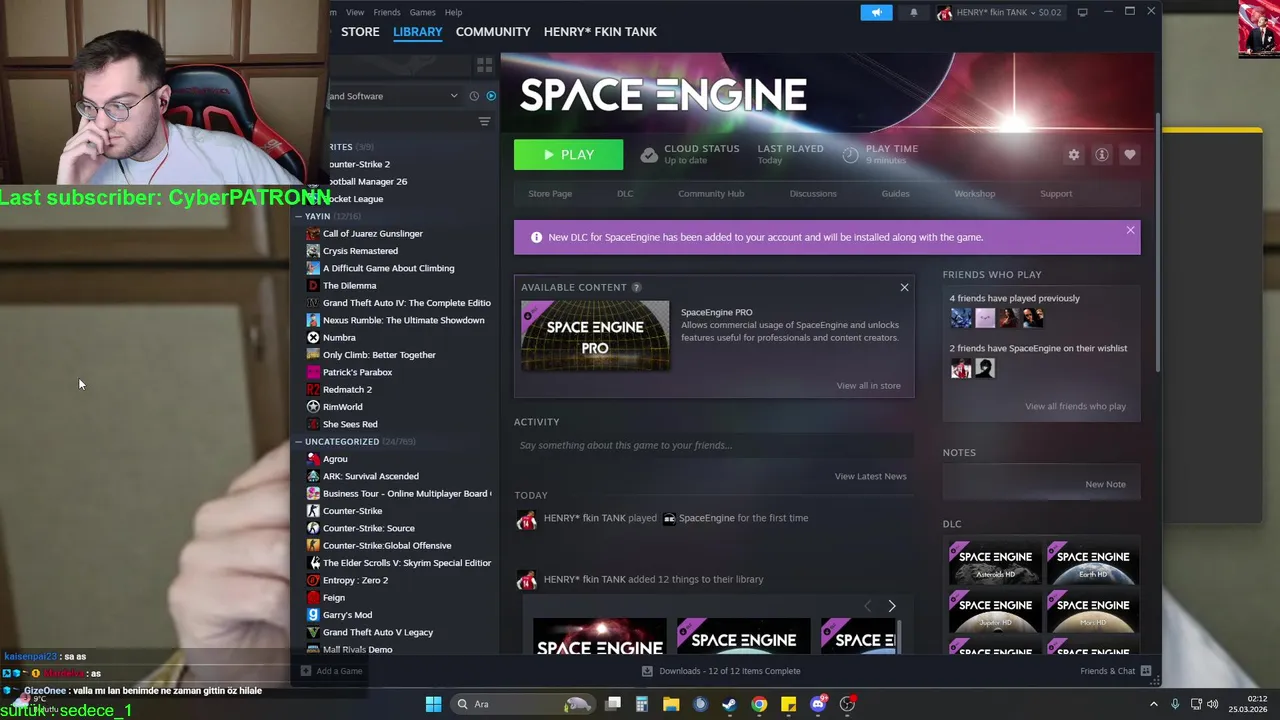
Task: Open Steam from the Windows taskbar
Action: (x=730, y=704)
